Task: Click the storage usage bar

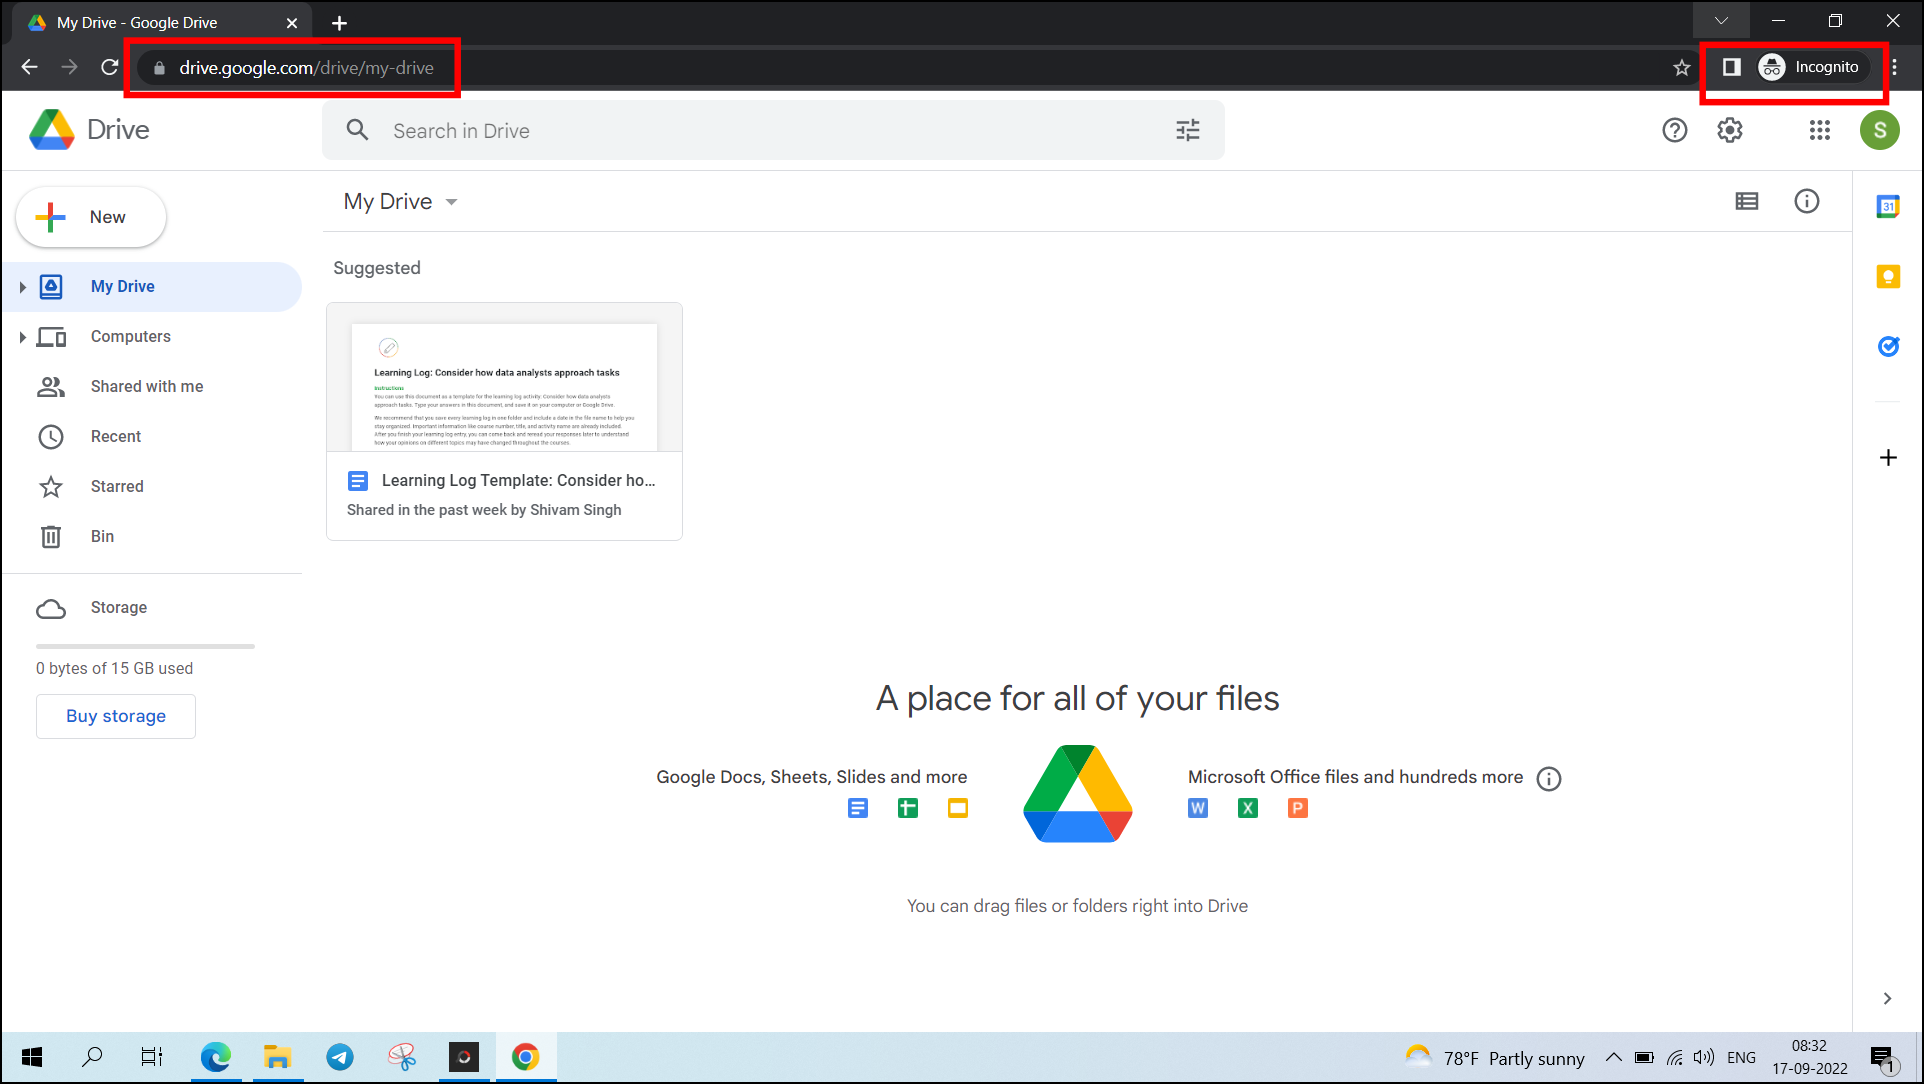Action: point(145,646)
